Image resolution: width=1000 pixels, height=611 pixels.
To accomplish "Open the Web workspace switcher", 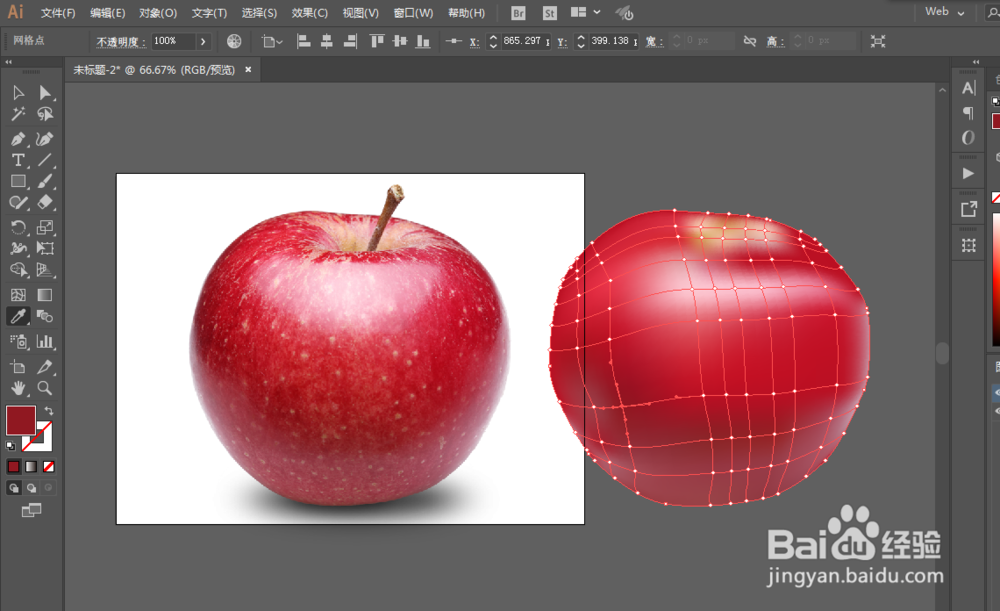I will (945, 11).
